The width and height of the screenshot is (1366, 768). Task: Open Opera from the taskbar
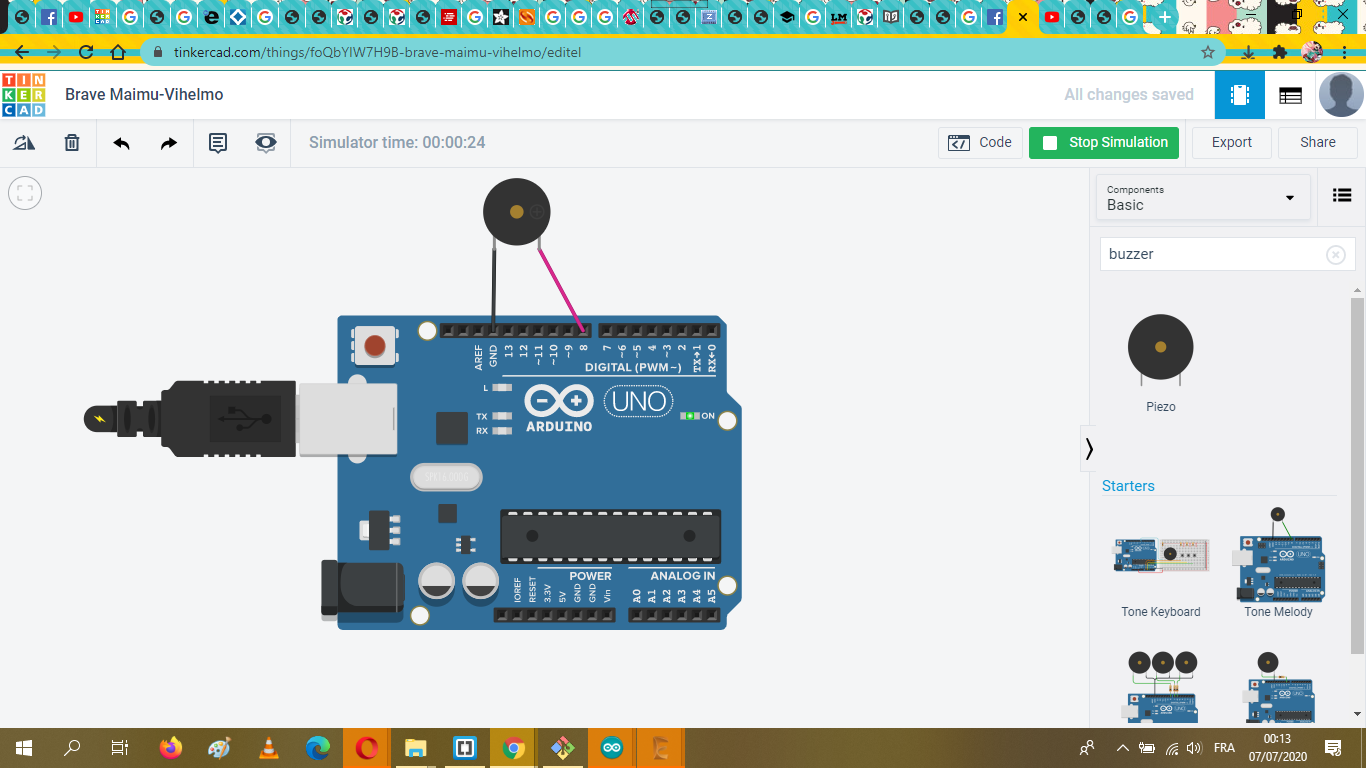pos(367,748)
